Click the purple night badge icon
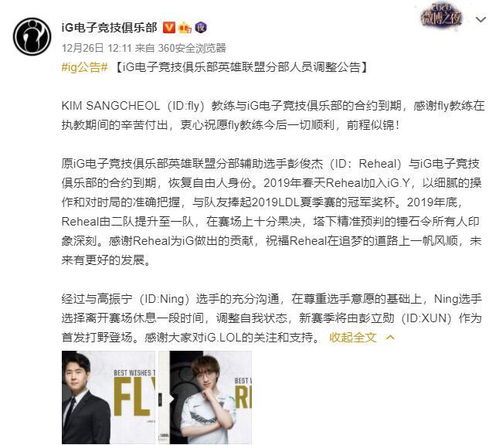Screen dimensions: 499x445 tap(201, 27)
